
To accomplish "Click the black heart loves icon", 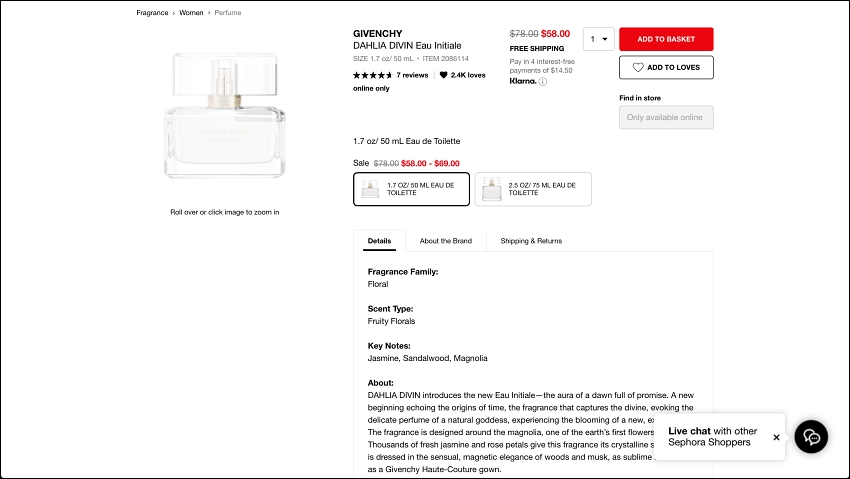I will pos(444,75).
